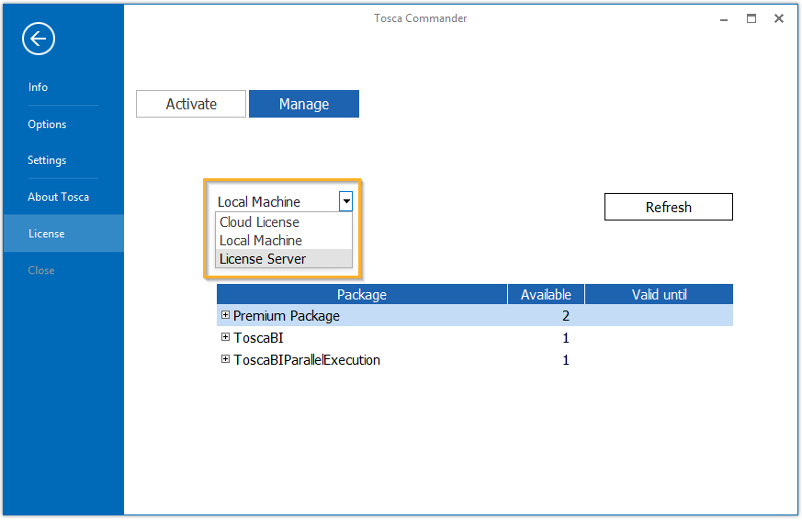Pick License Server option in list
This screenshot has height=520, width=802.
[x=263, y=259]
